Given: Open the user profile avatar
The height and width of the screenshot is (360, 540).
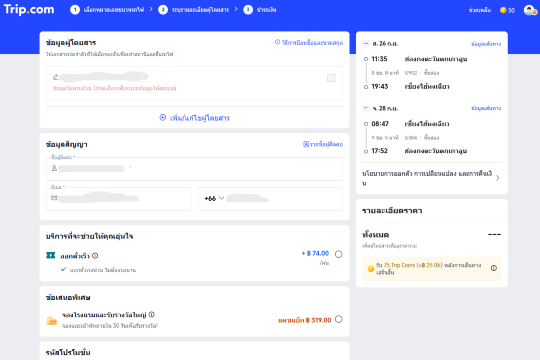Looking at the screenshot, I should point(530,10).
